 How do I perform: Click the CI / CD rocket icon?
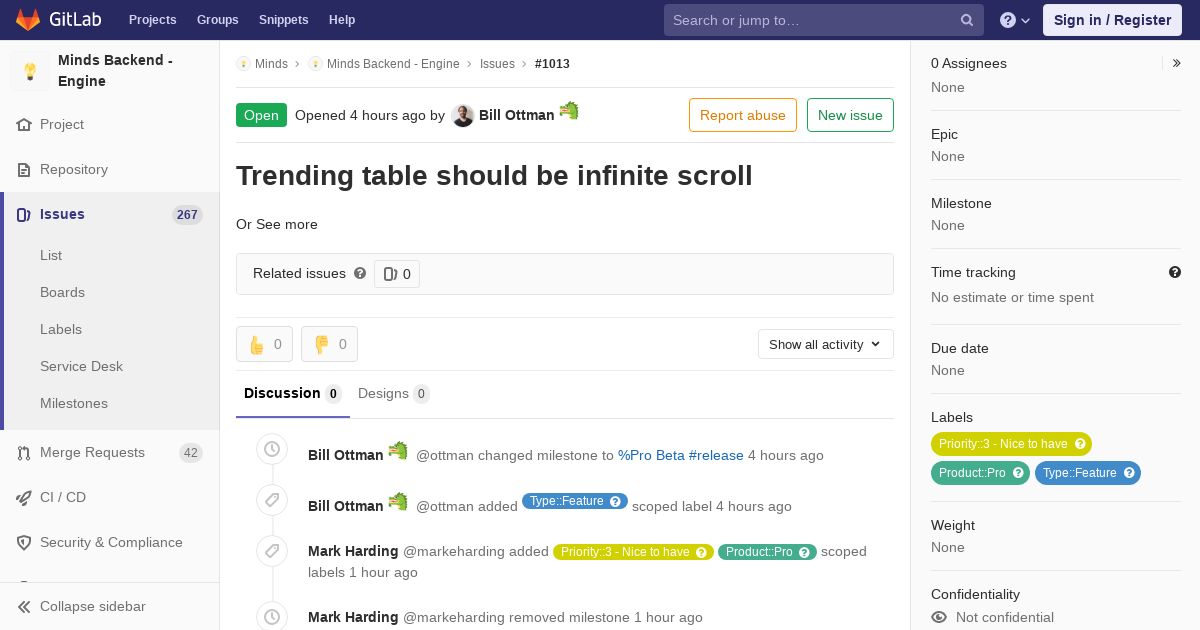24,498
